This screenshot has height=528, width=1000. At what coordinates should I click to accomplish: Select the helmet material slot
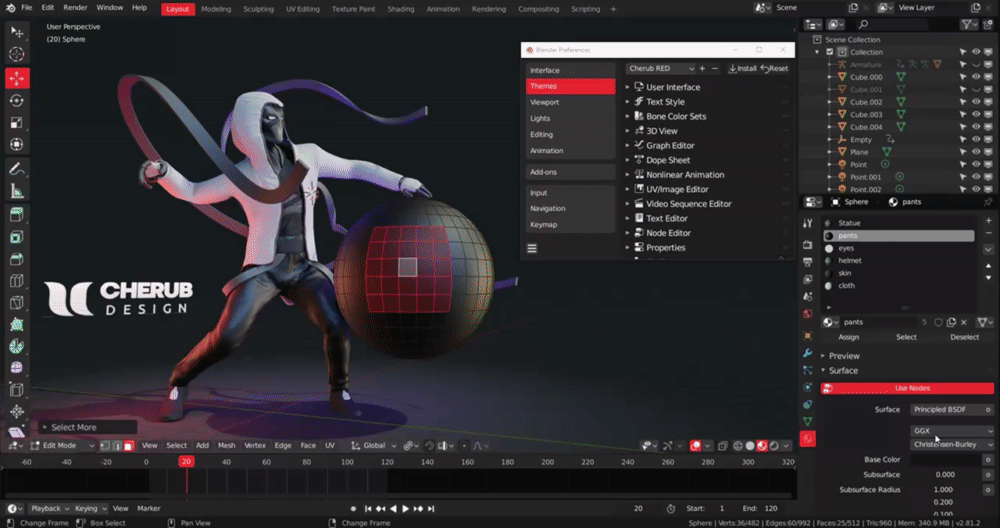[899, 261]
